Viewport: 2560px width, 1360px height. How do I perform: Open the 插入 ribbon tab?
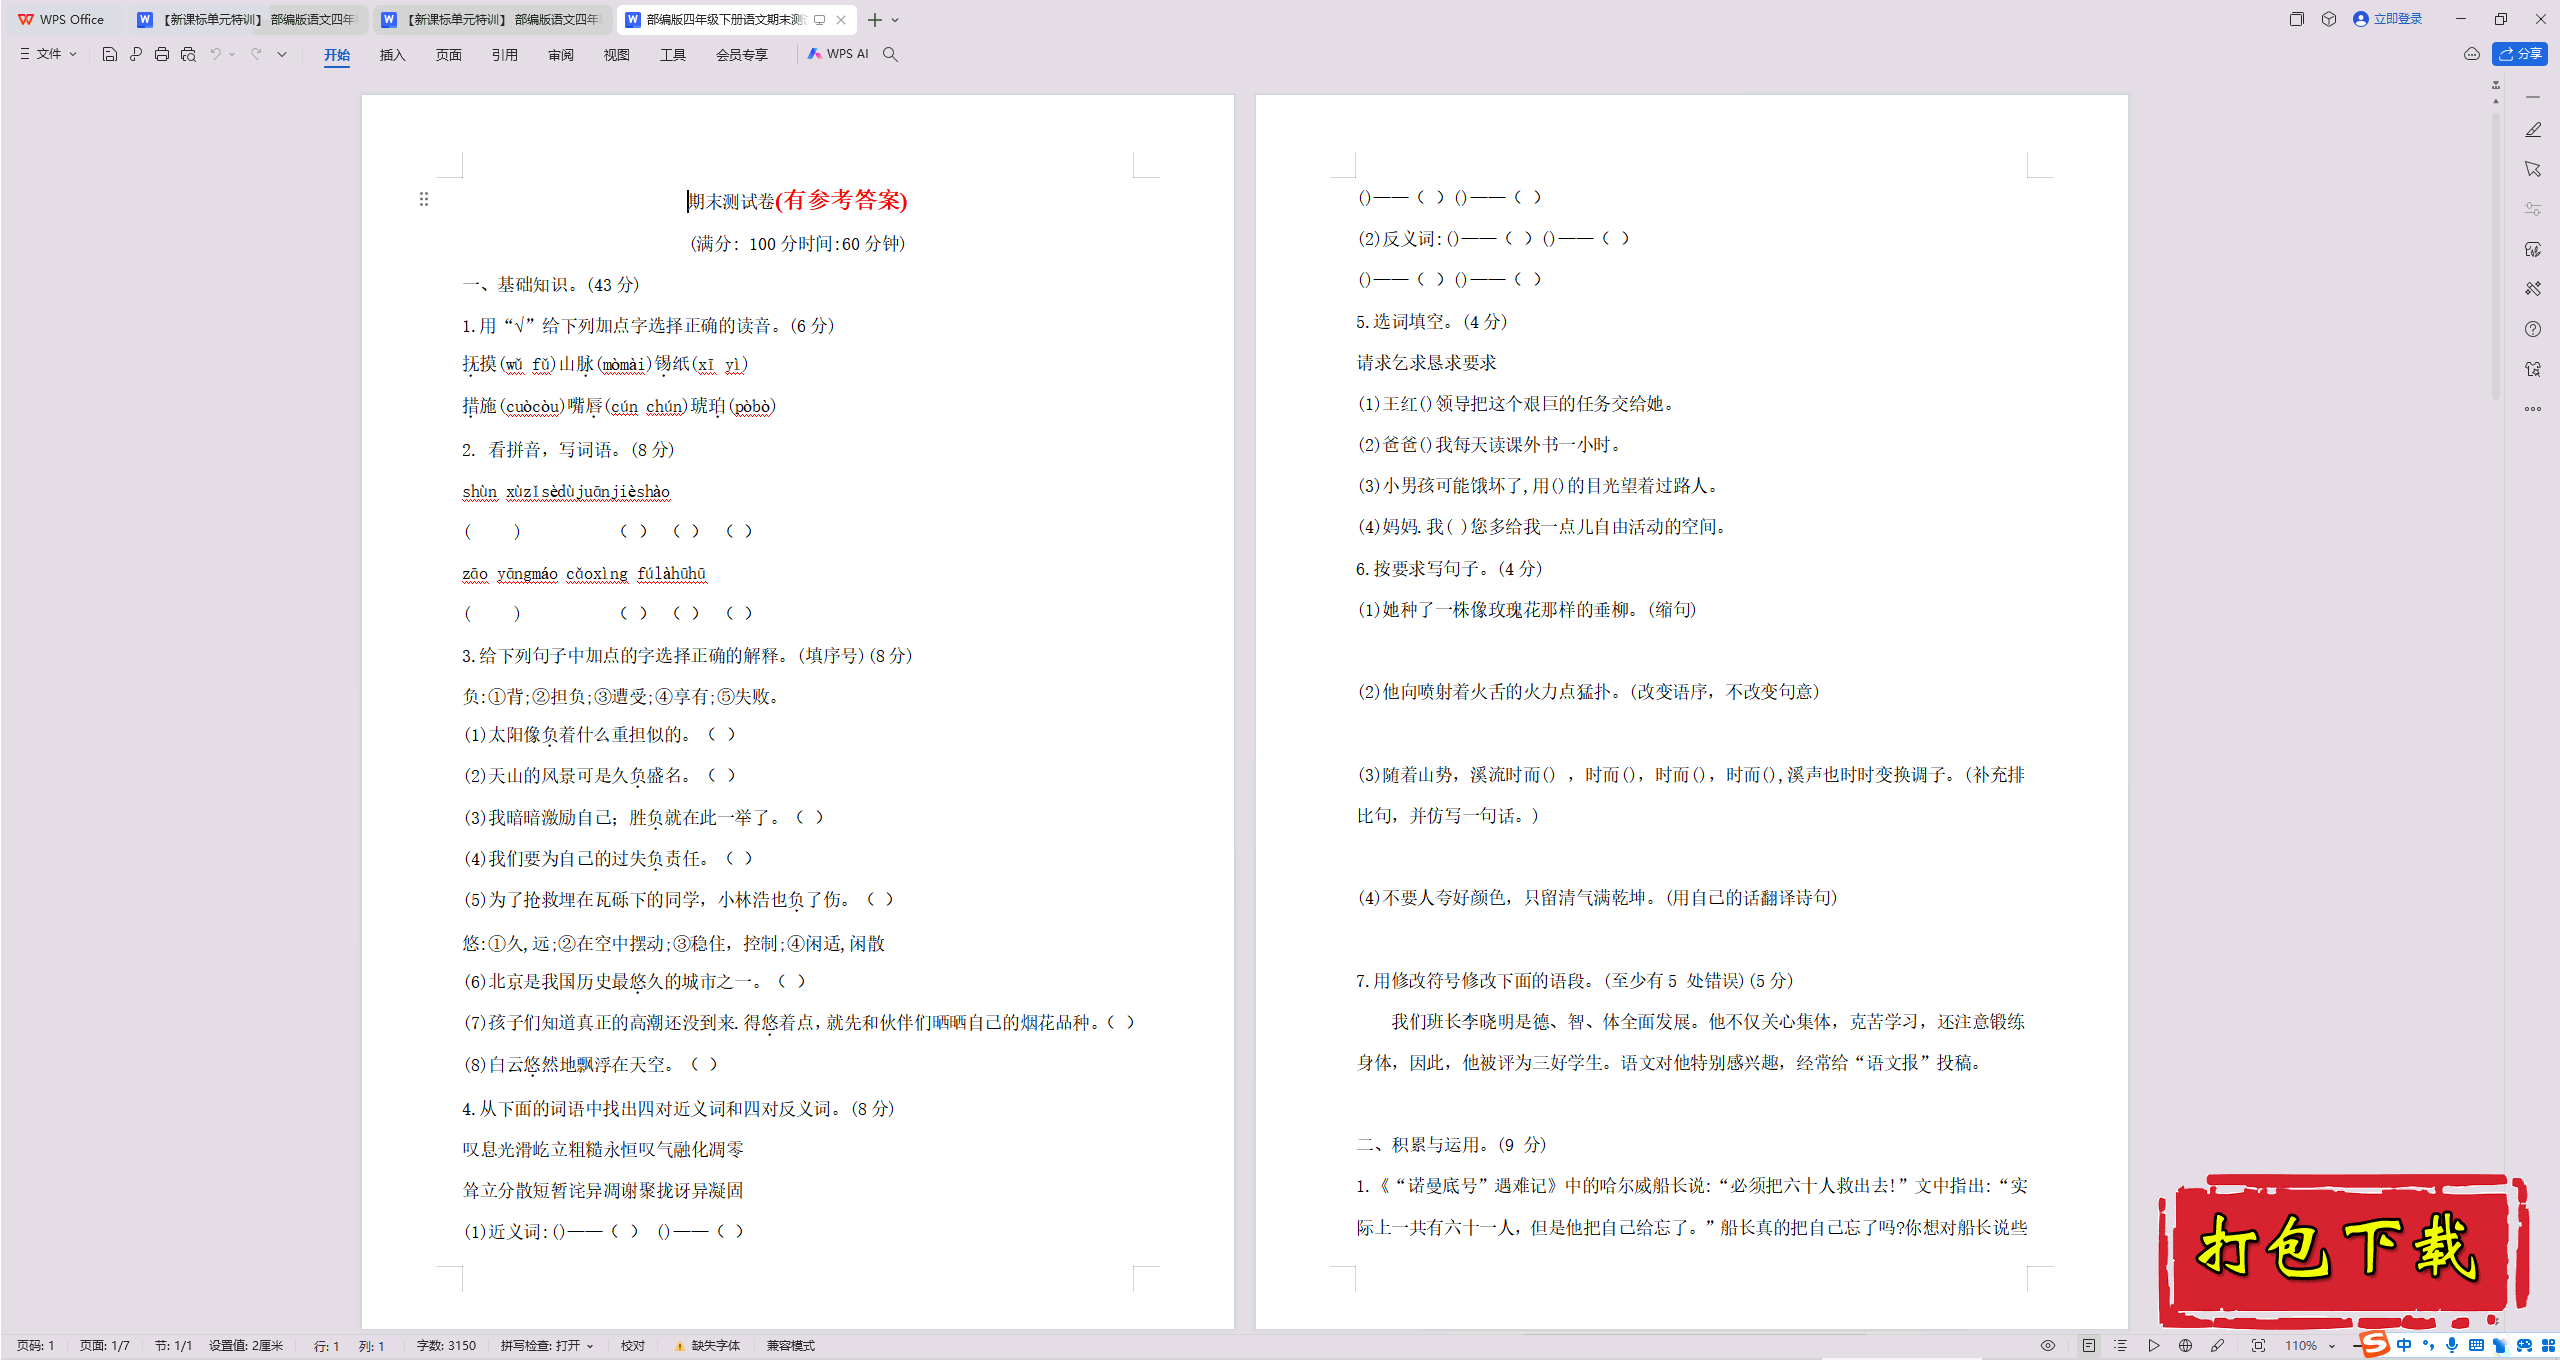tap(392, 55)
